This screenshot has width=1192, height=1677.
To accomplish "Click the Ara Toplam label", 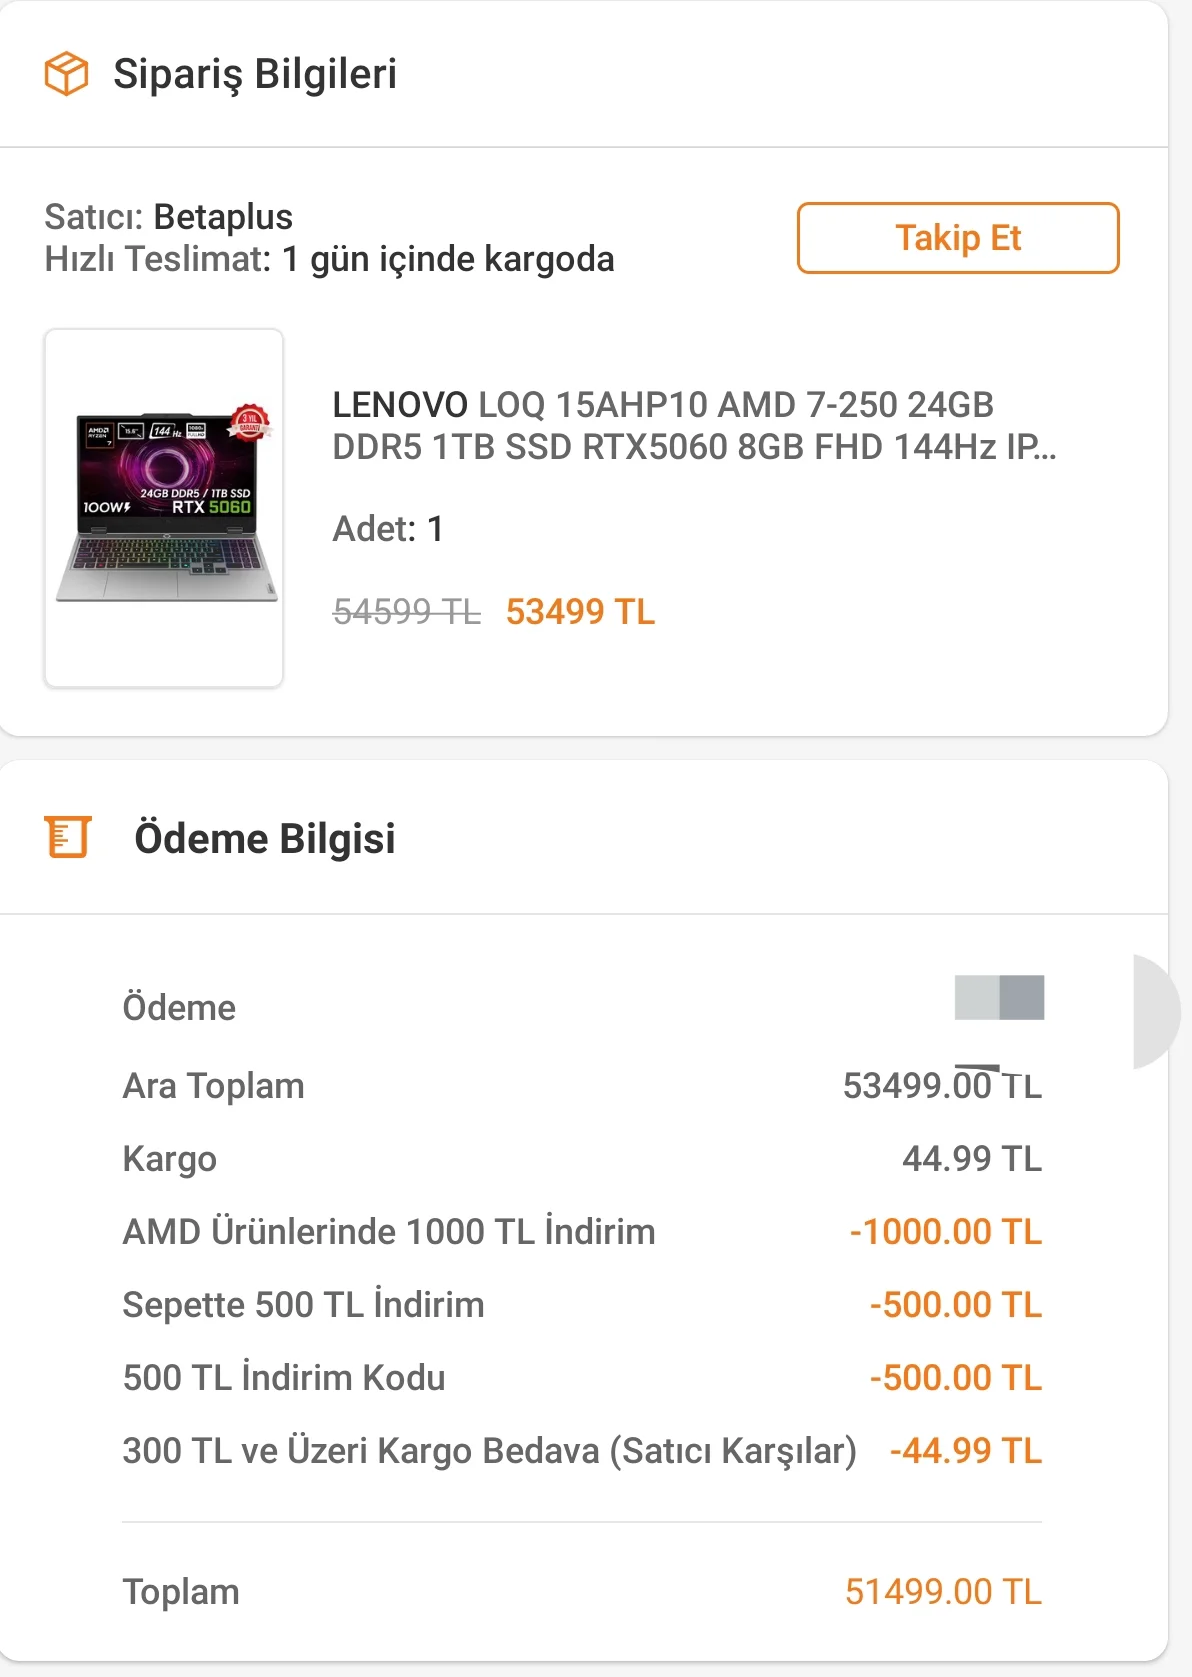I will click(x=213, y=1085).
